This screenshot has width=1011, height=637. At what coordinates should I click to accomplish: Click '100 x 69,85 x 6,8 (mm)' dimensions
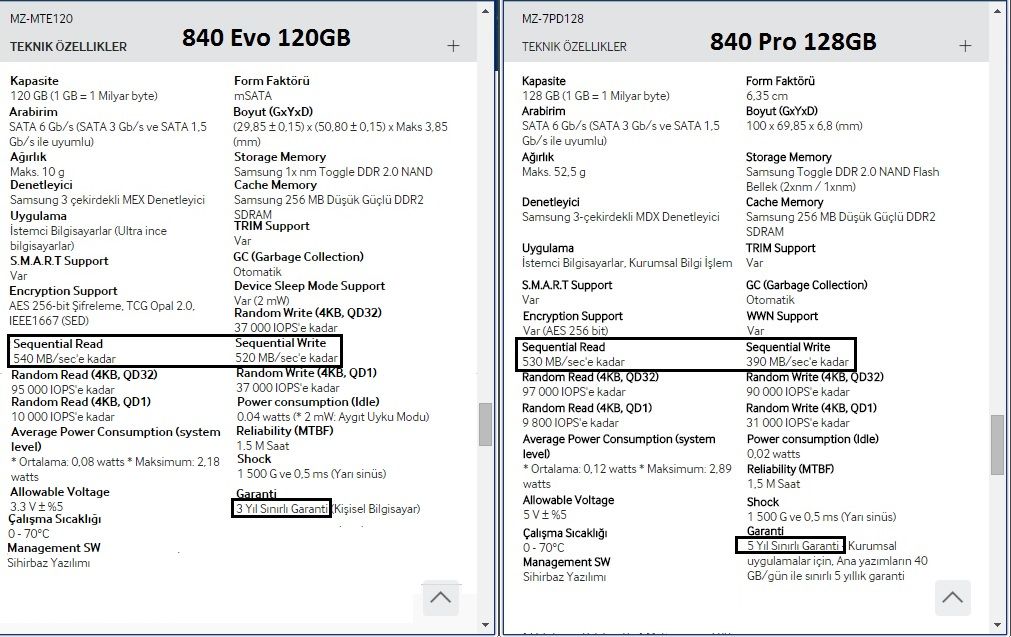pos(804,126)
